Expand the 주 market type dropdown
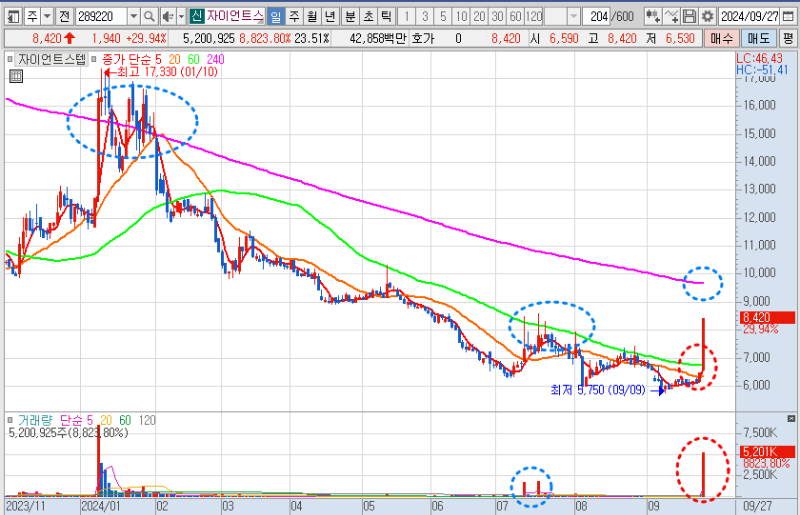The height and width of the screenshot is (515, 800). [47, 17]
